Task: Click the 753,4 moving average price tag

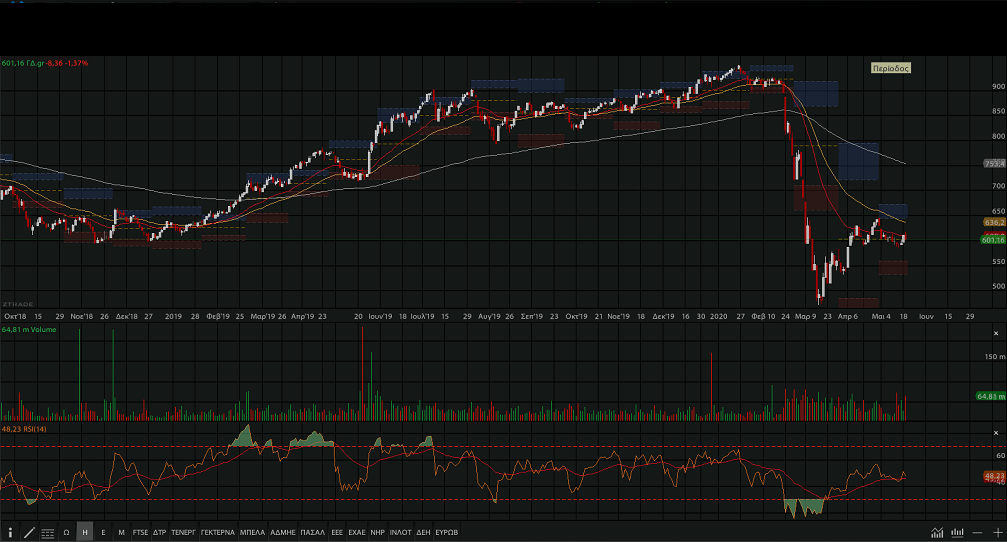Action: pos(993,163)
